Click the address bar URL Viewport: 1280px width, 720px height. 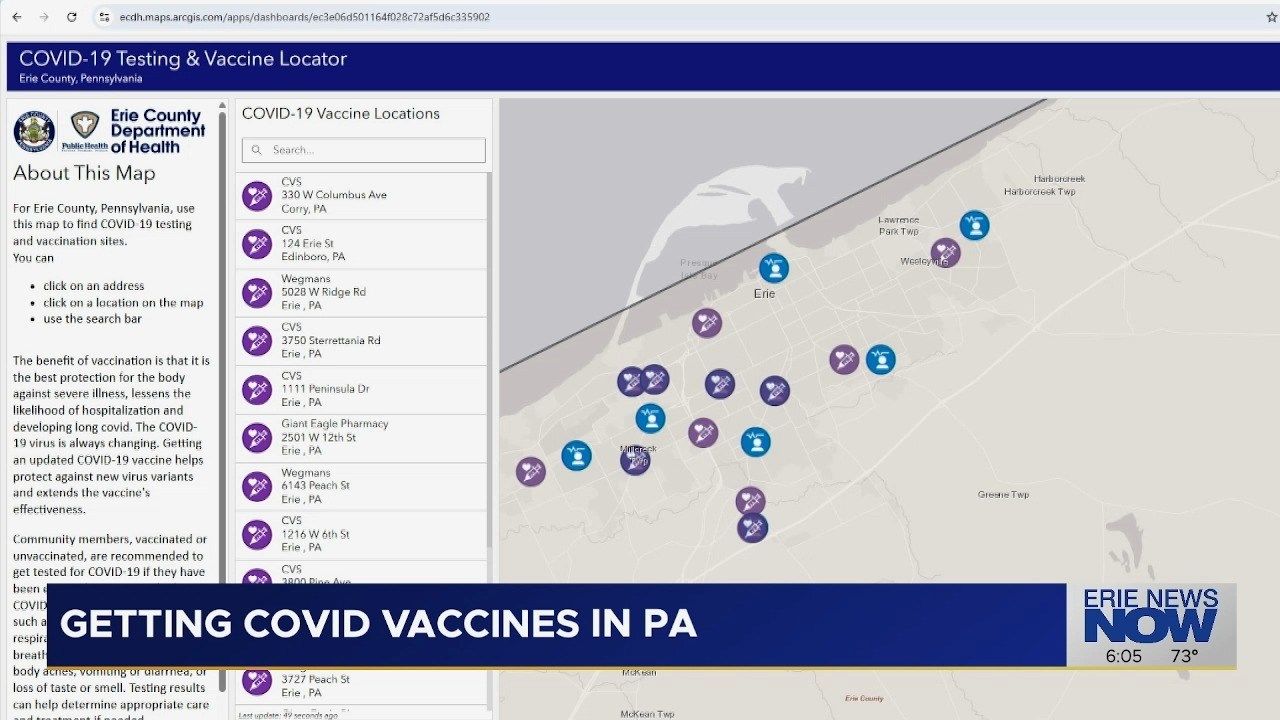pyautogui.click(x=305, y=17)
